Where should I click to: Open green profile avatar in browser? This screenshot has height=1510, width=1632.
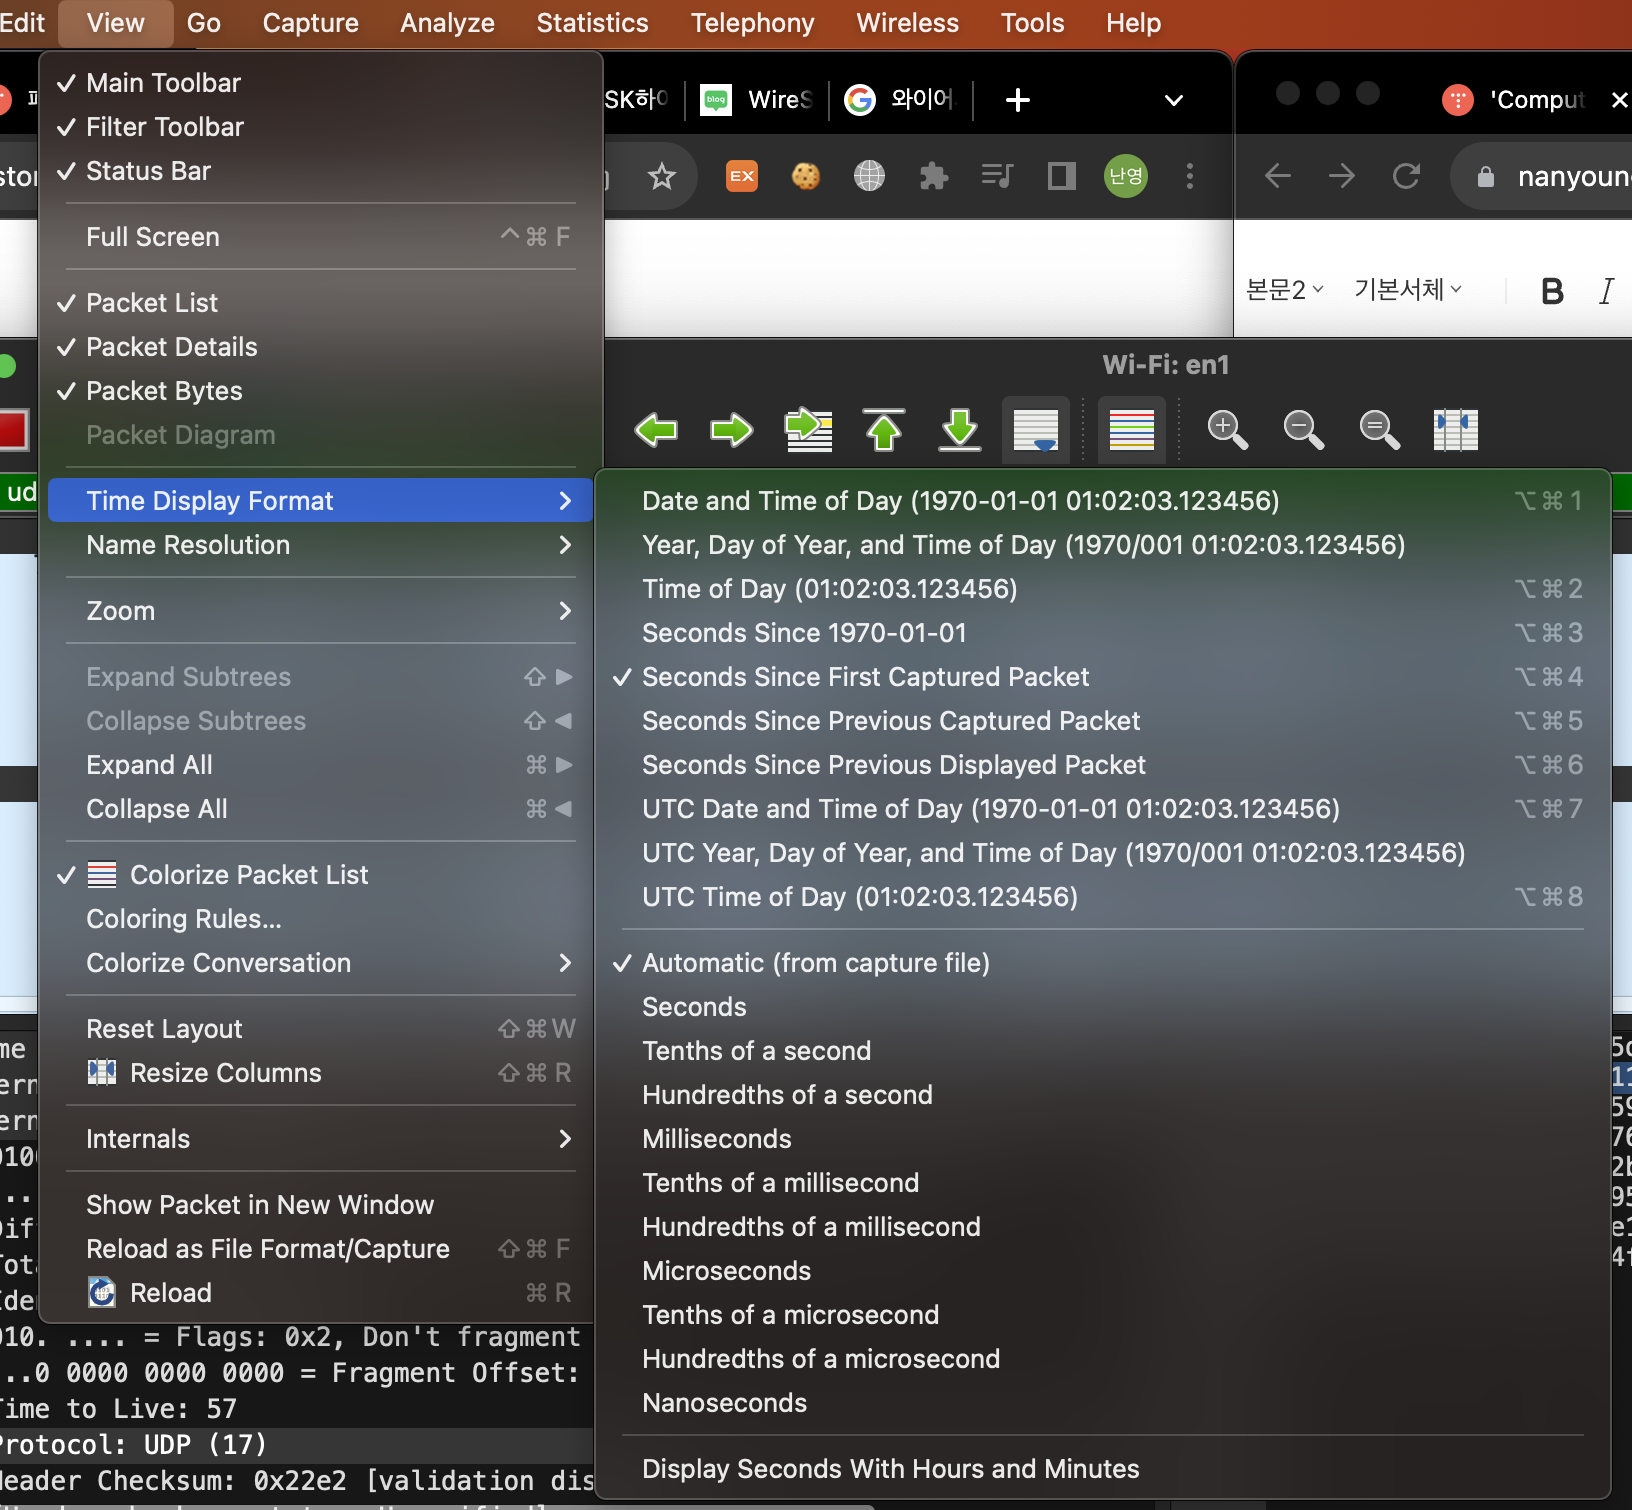point(1126,176)
